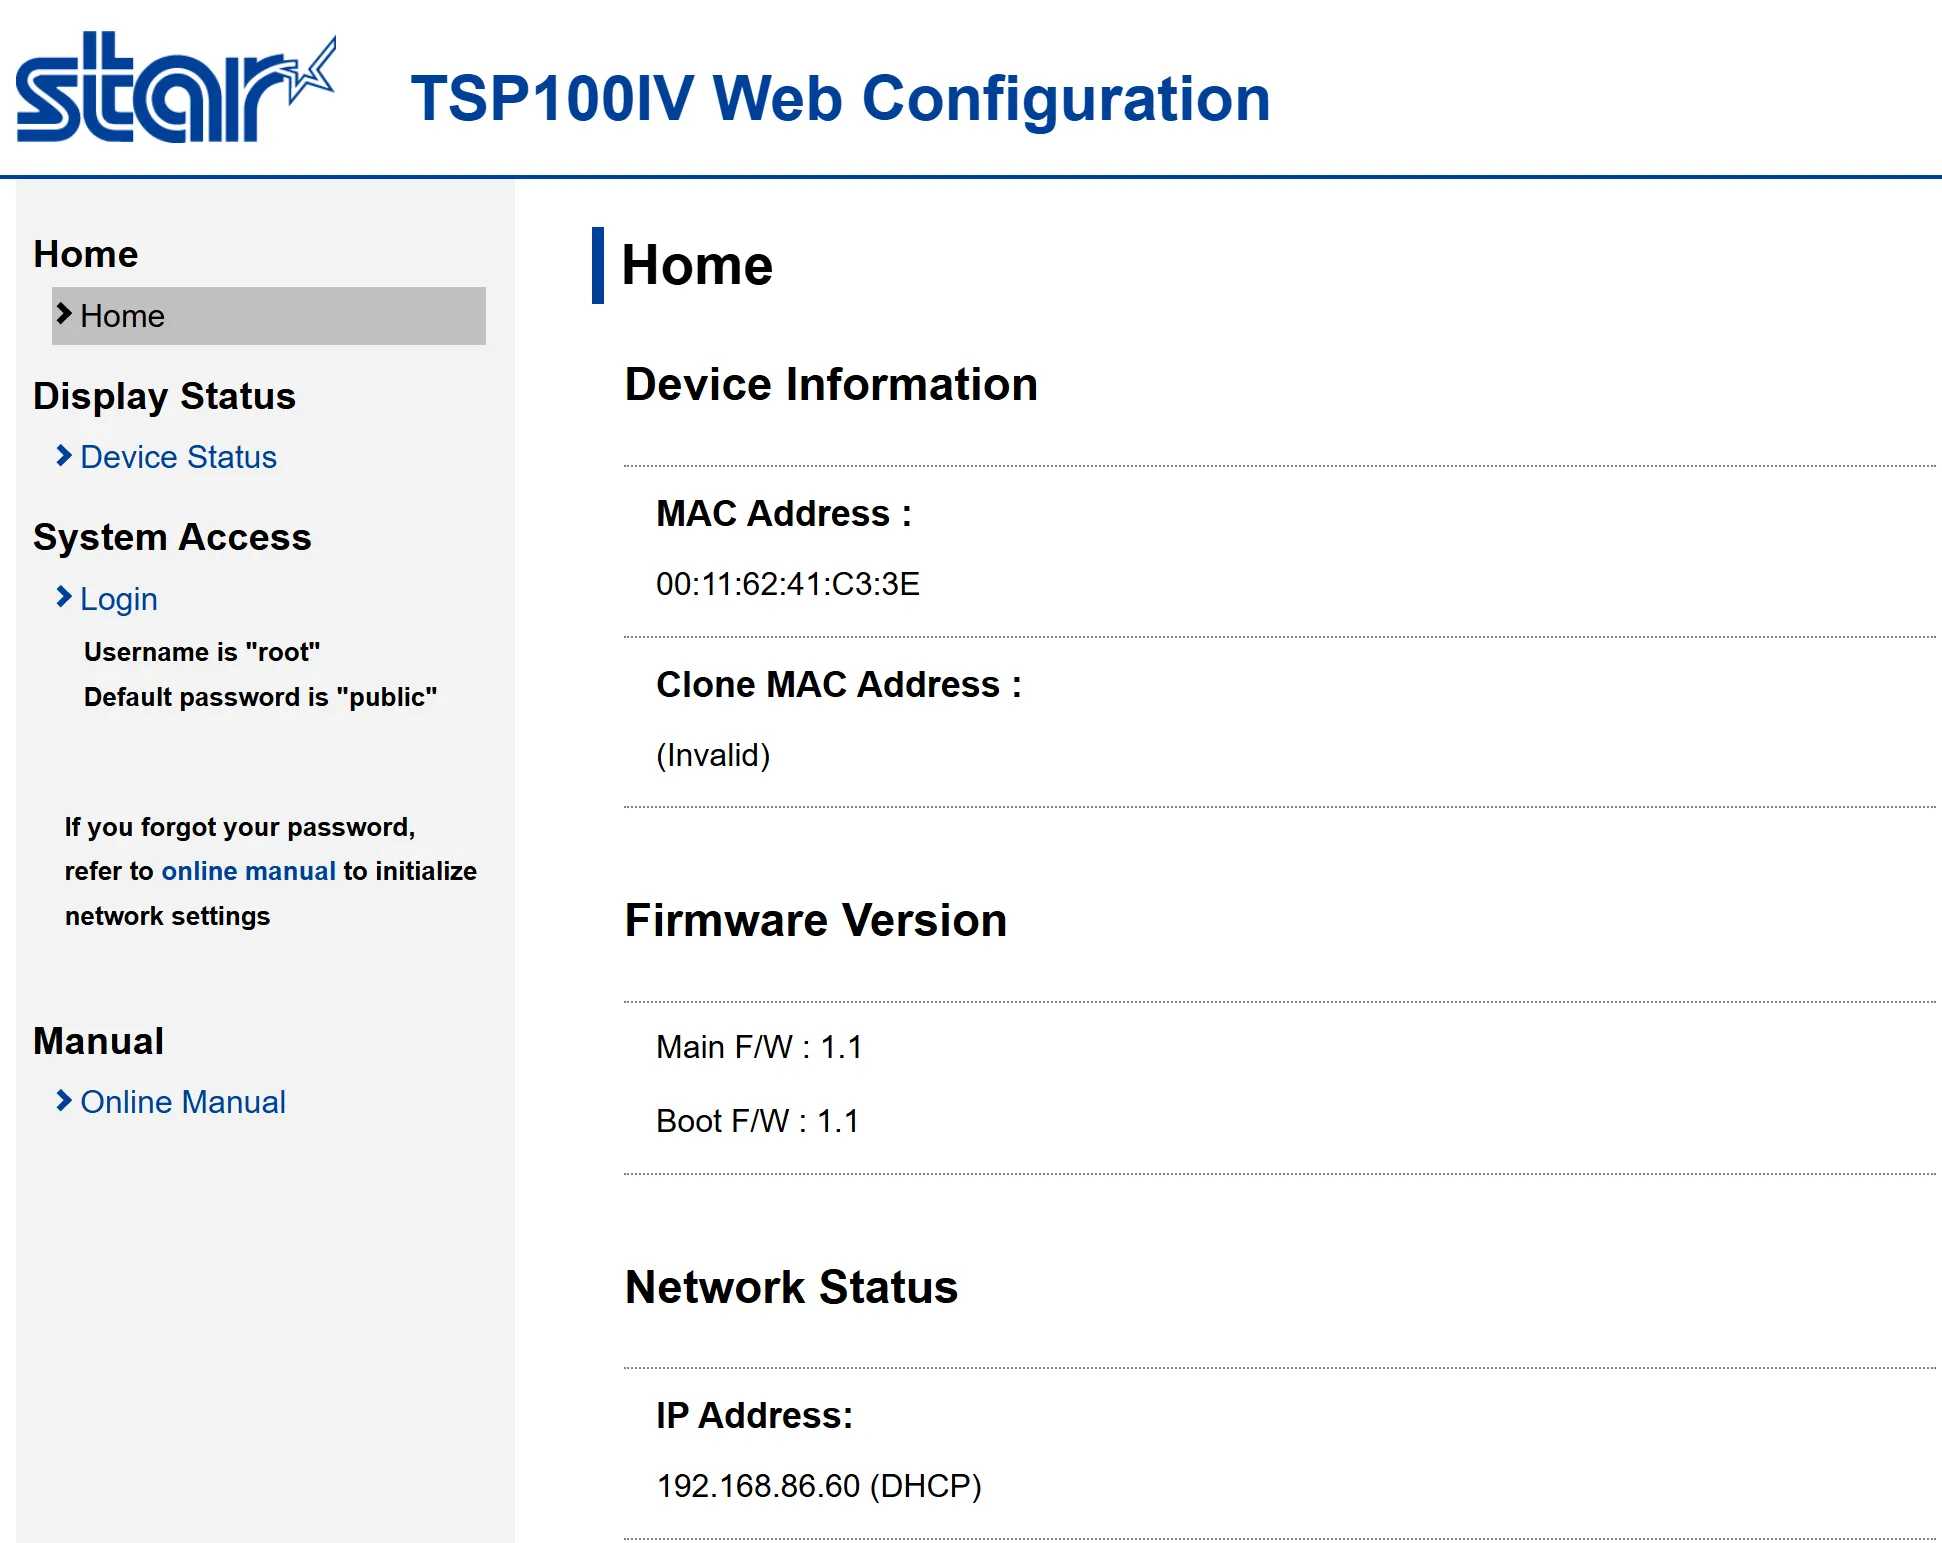Click the chevron beside the Home item

[64, 314]
